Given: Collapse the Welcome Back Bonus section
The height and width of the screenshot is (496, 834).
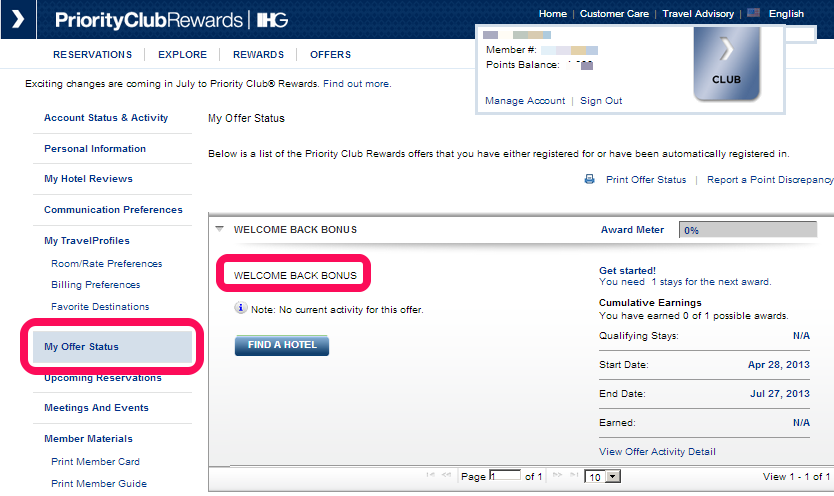Looking at the screenshot, I should (219, 229).
